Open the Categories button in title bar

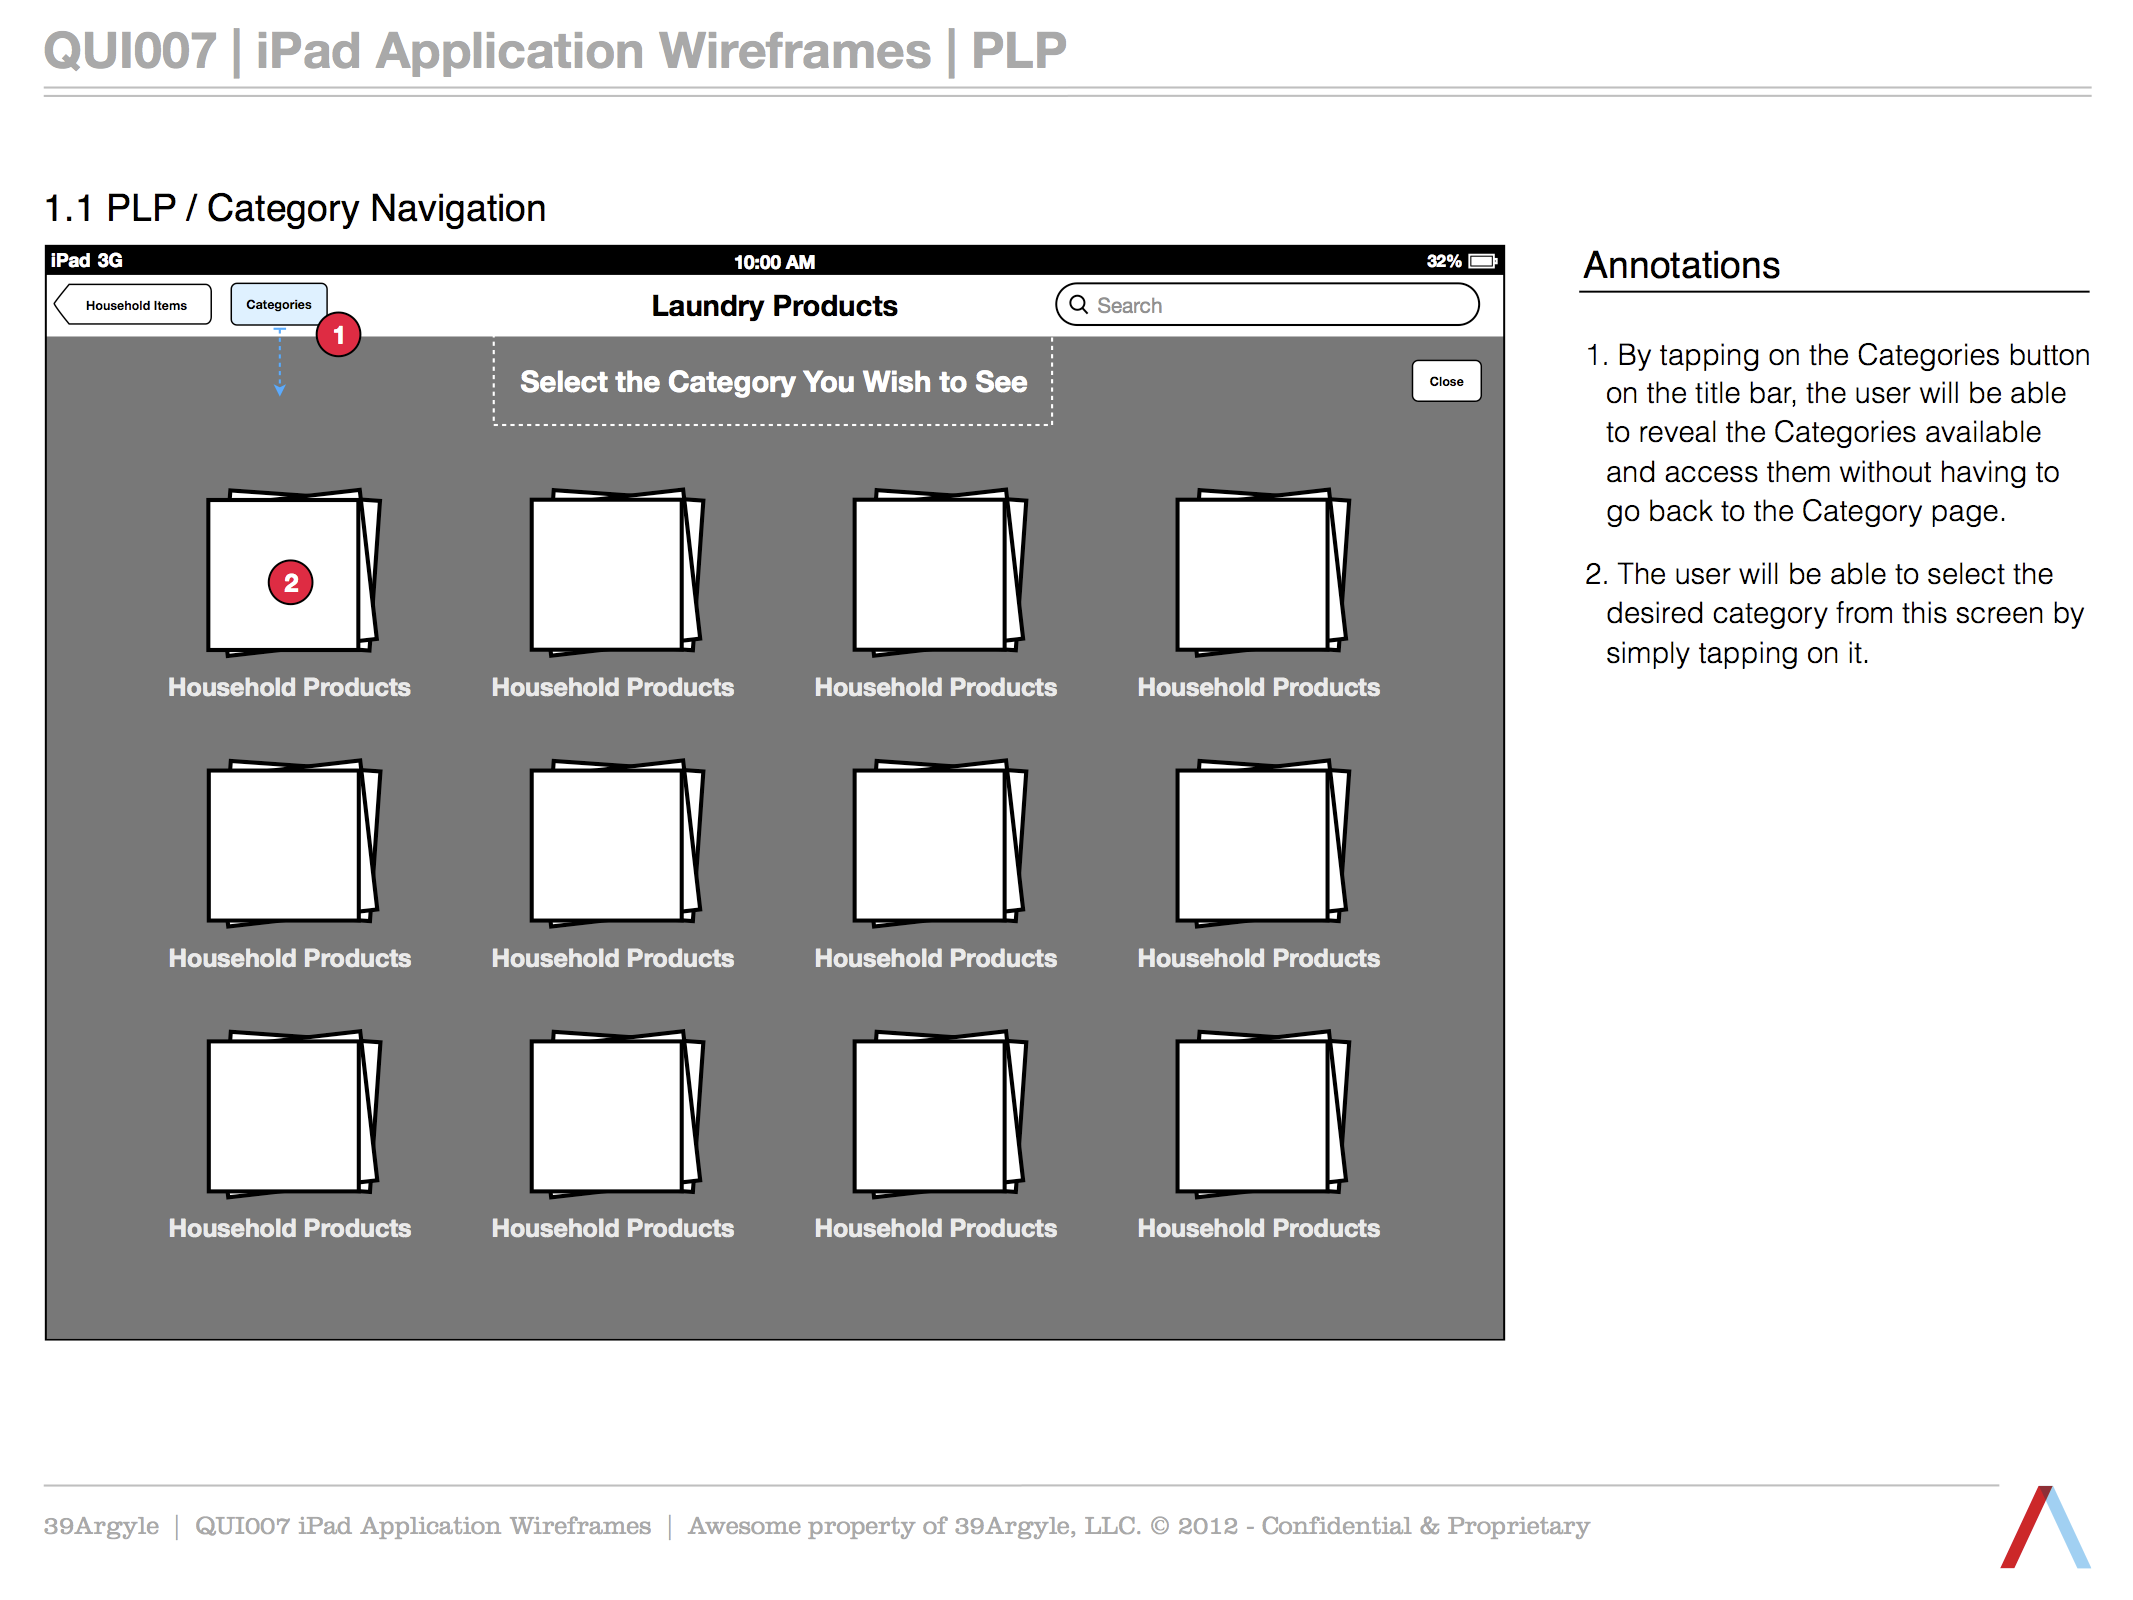click(x=278, y=304)
